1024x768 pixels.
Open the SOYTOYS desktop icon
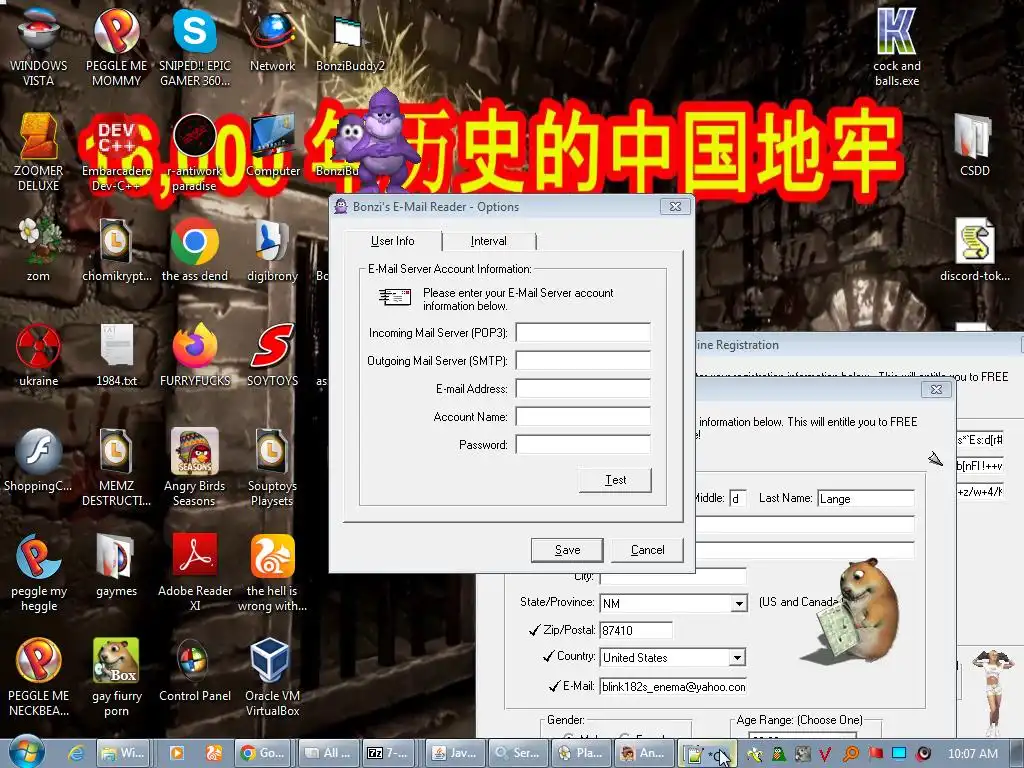tap(272, 355)
